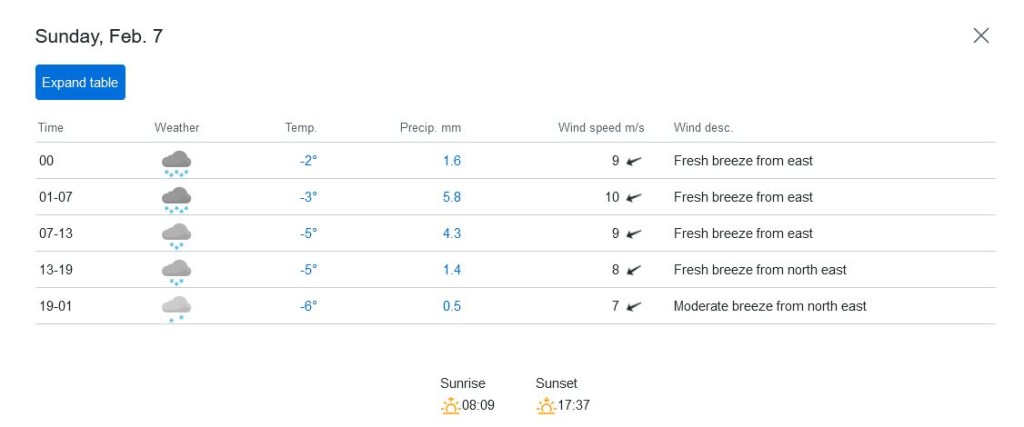The height and width of the screenshot is (427, 1024).
Task: Click the Expand table button
Action: point(80,82)
